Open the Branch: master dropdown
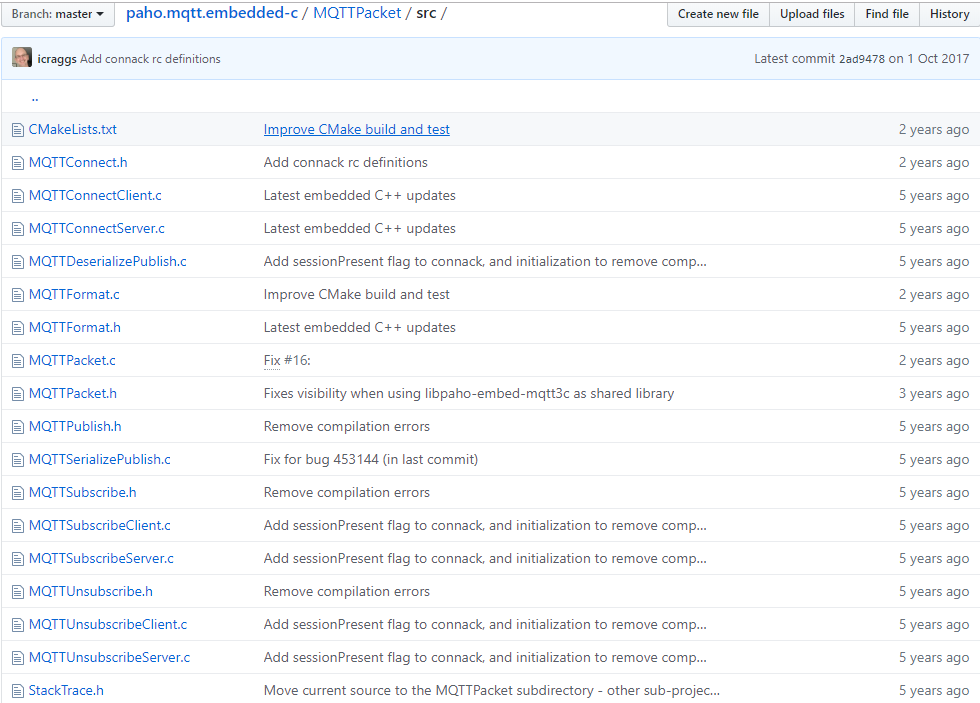The height and width of the screenshot is (703, 980). coord(58,14)
